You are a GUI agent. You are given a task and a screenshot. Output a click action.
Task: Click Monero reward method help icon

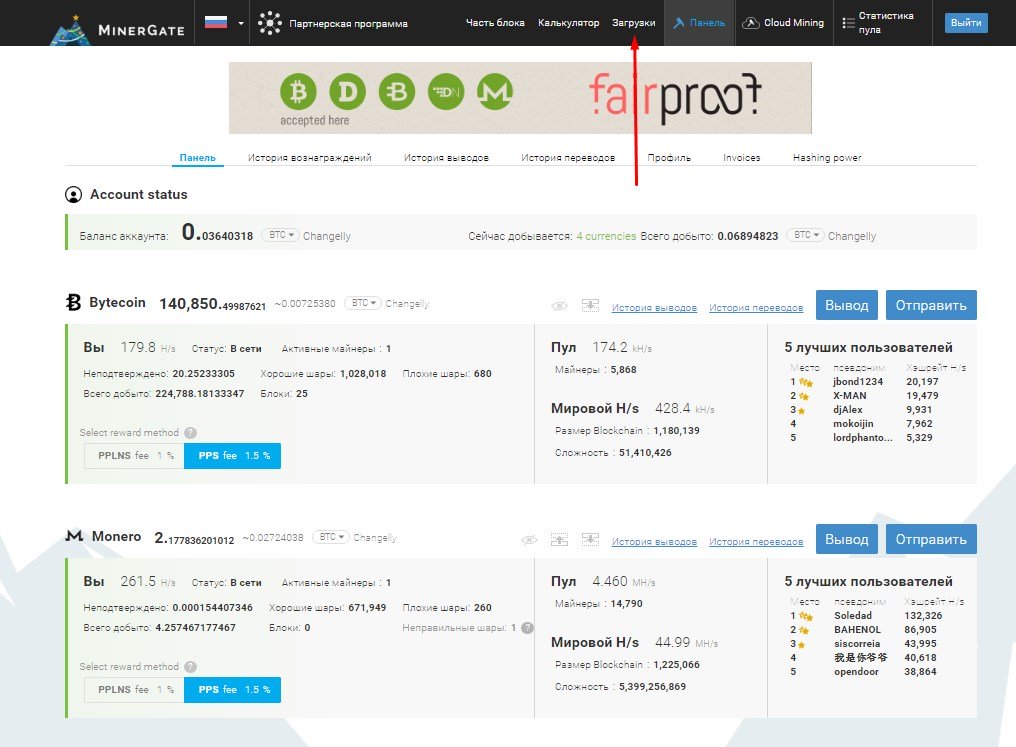[x=190, y=666]
